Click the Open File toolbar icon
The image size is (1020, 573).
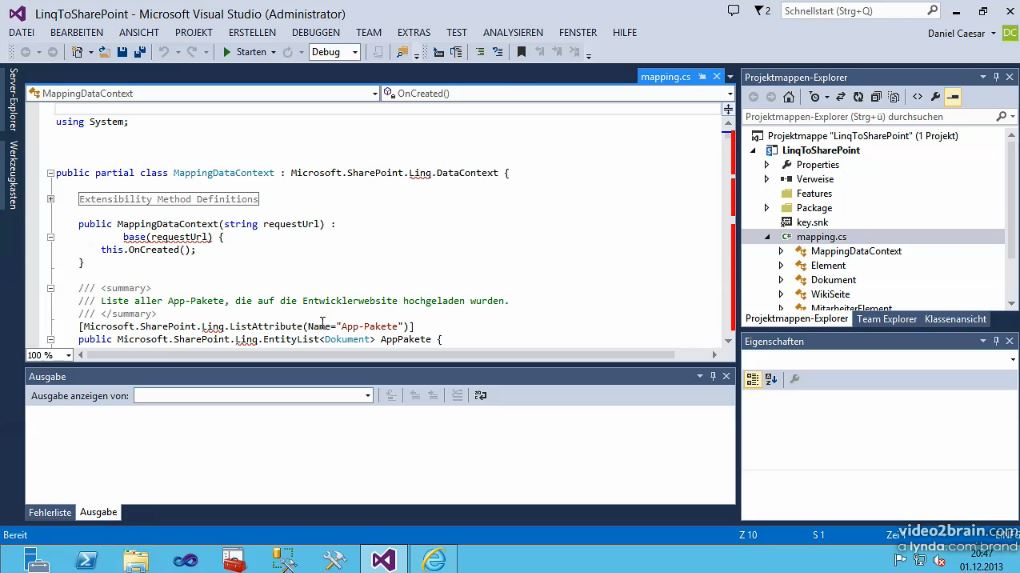[x=104, y=52]
